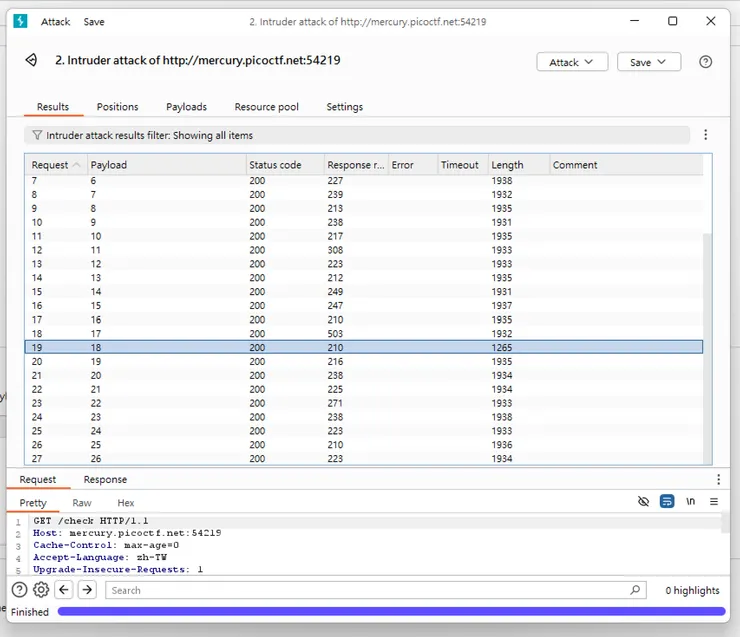Go to previous search match arrow

(64, 590)
